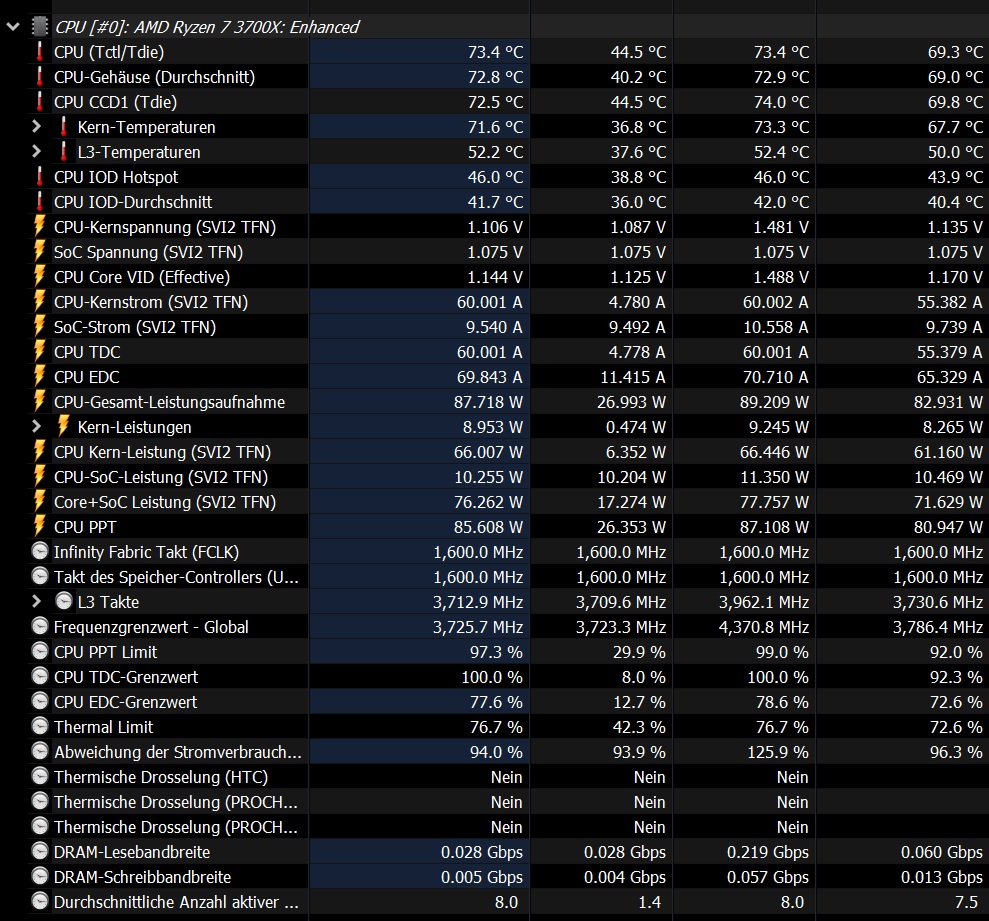The height and width of the screenshot is (921, 989).
Task: Select the Frequenzgrenzwert - Global label
Action: pyautogui.click(x=151, y=627)
